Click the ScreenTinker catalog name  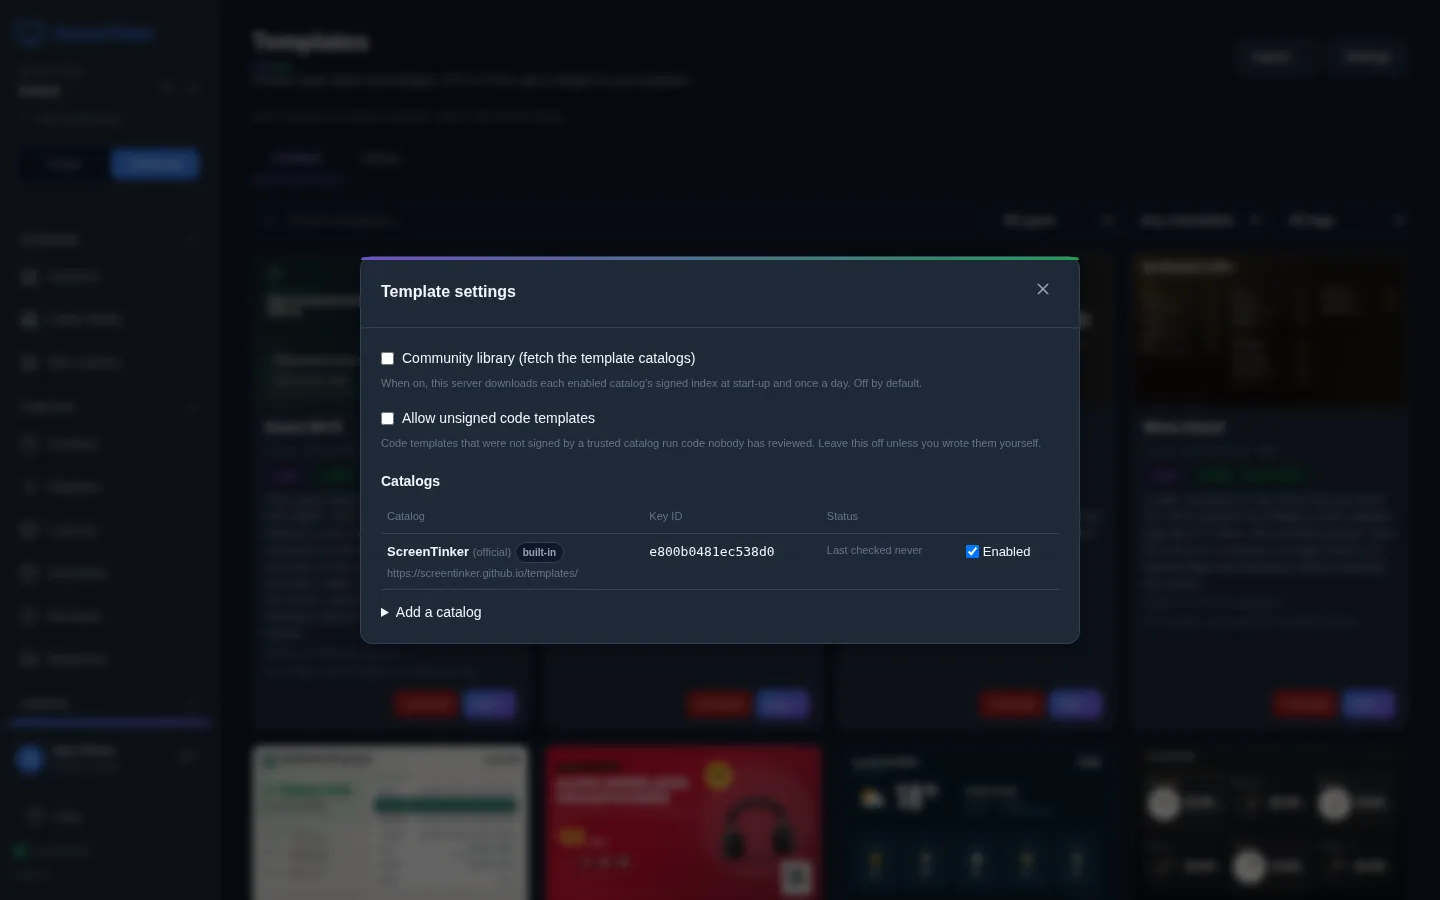[x=428, y=551]
